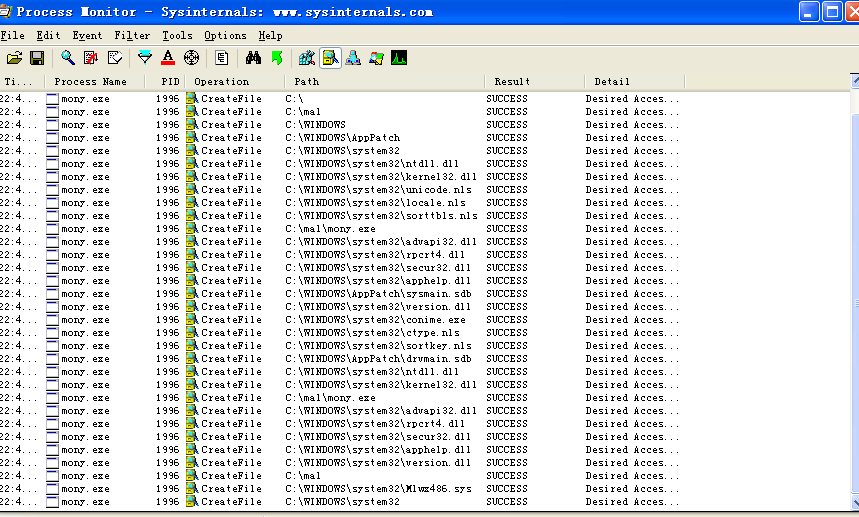This screenshot has height=517, width=859.
Task: Open the Event menu
Action: click(87, 36)
